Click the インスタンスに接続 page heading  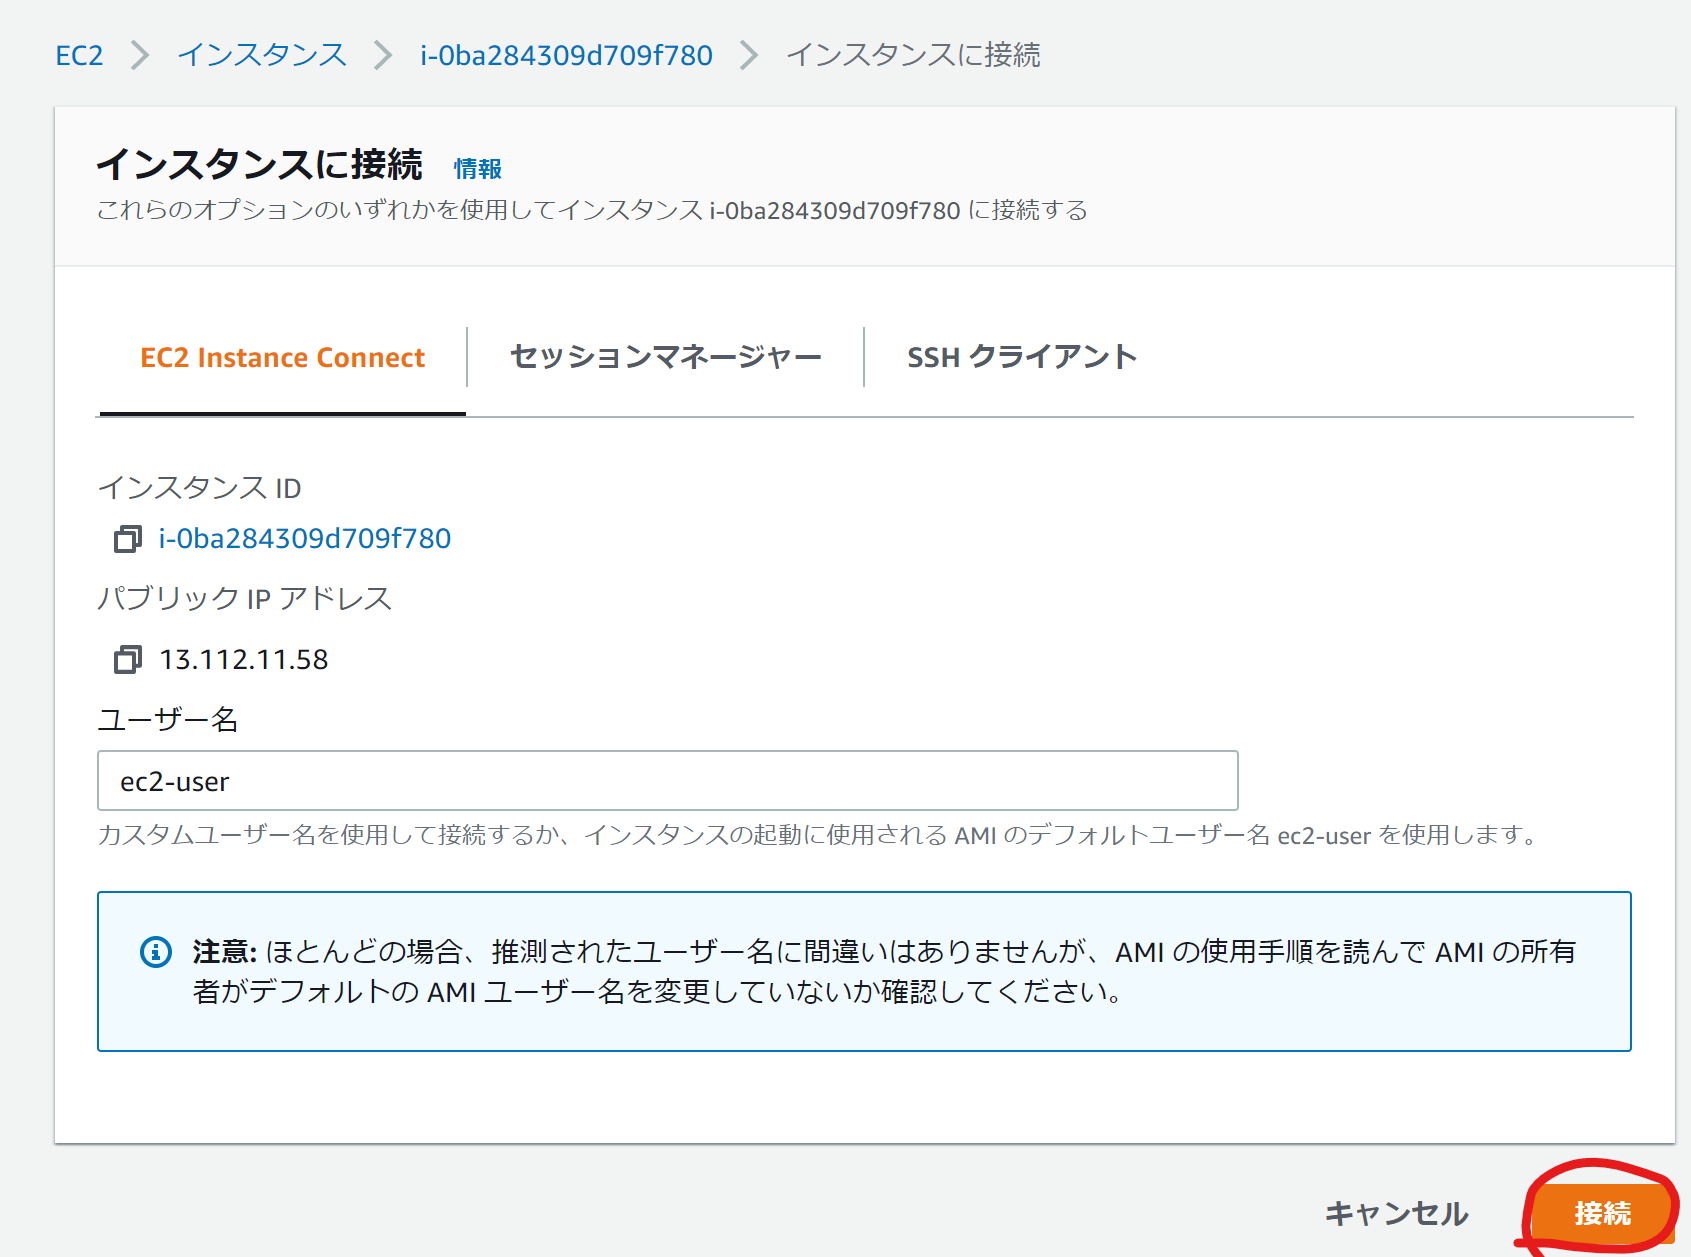click(260, 165)
